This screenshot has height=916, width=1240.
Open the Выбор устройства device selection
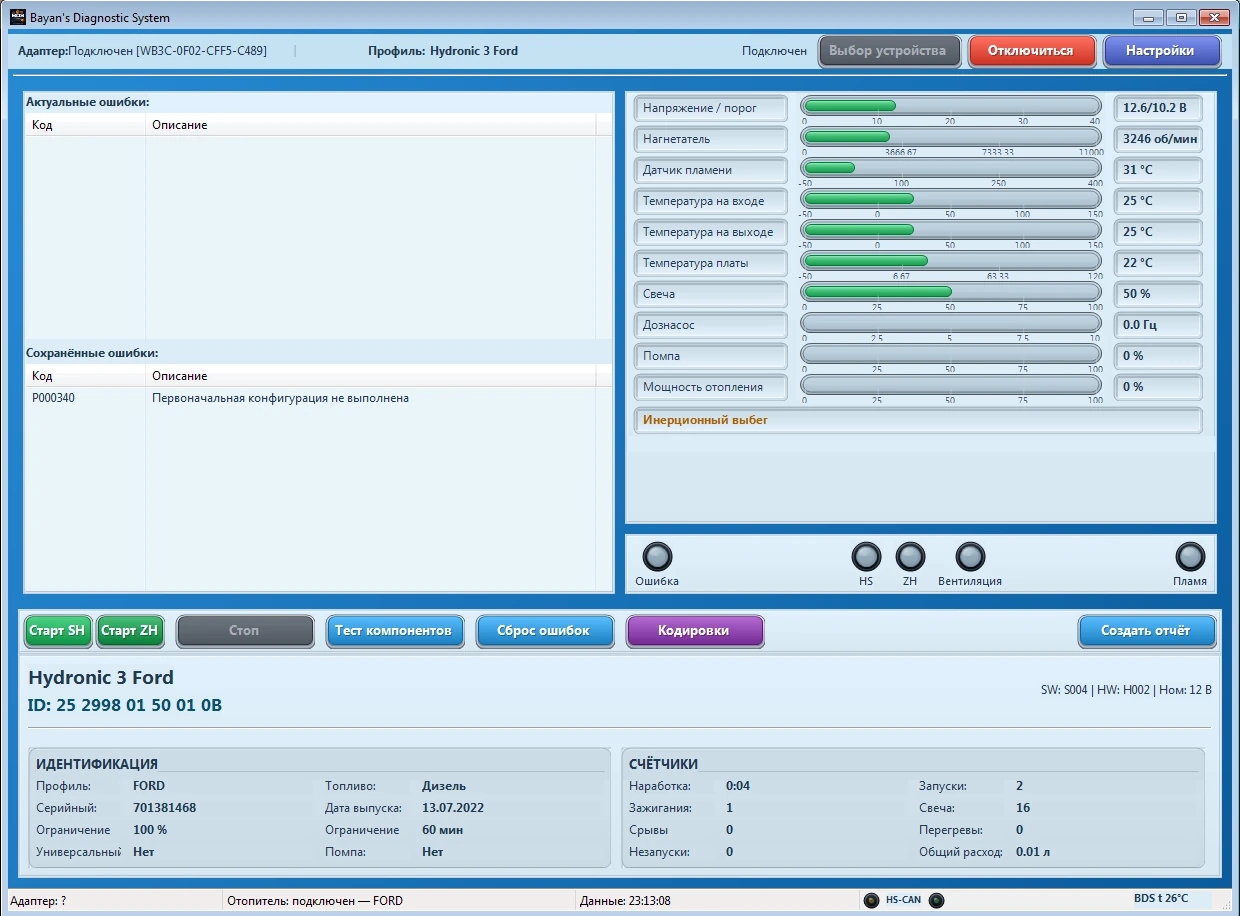[889, 51]
